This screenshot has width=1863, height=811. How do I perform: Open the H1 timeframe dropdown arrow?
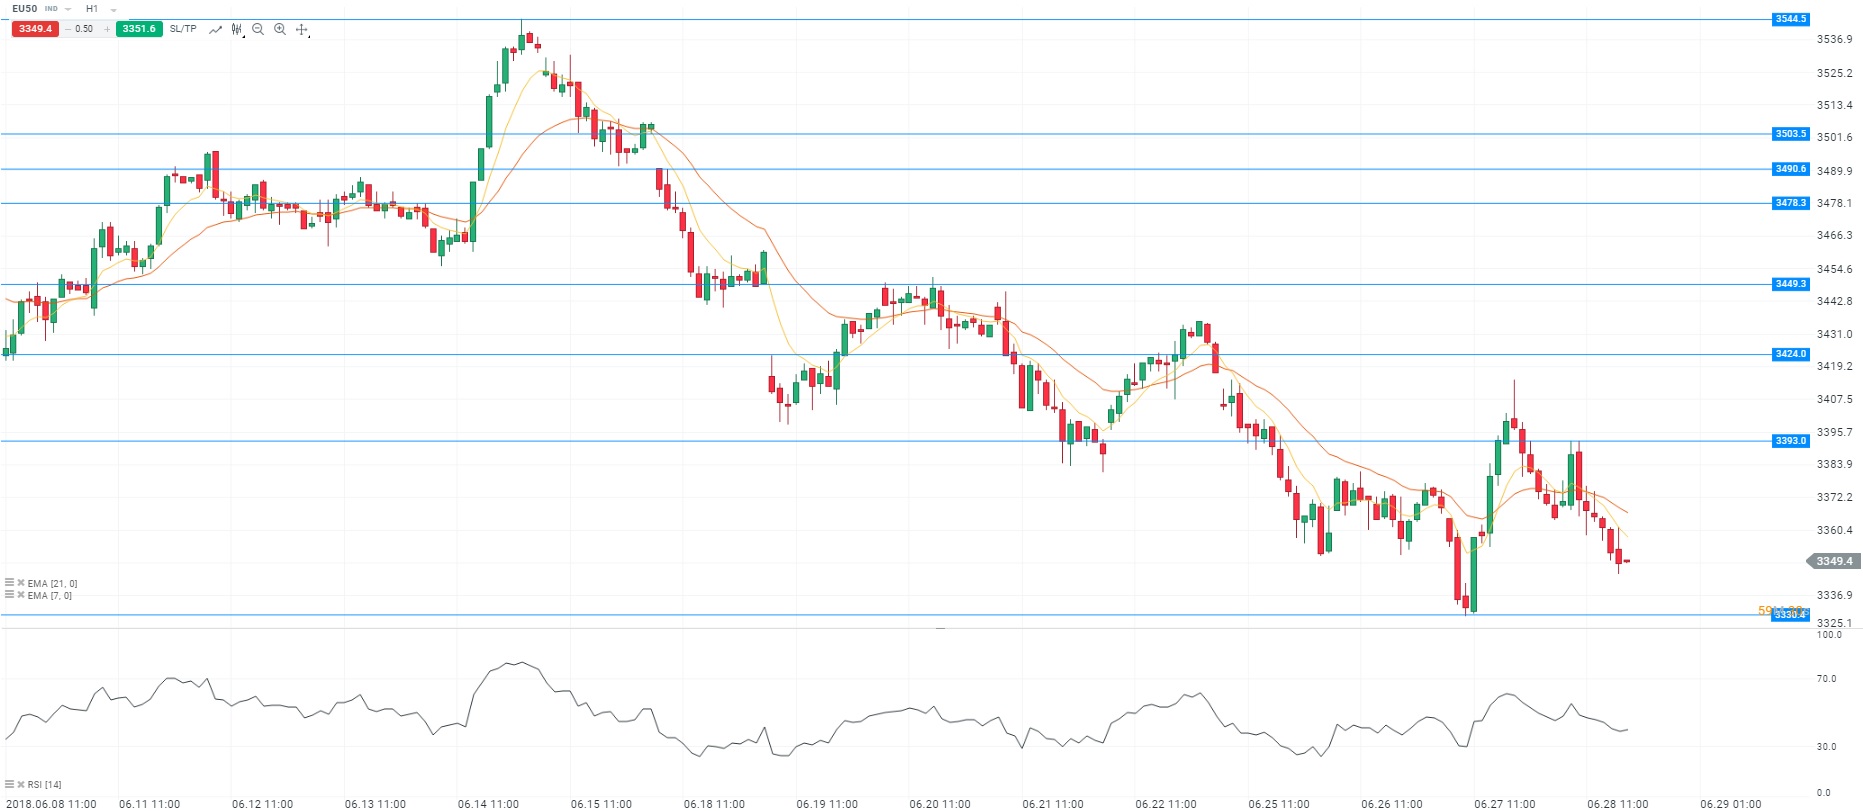tap(114, 10)
